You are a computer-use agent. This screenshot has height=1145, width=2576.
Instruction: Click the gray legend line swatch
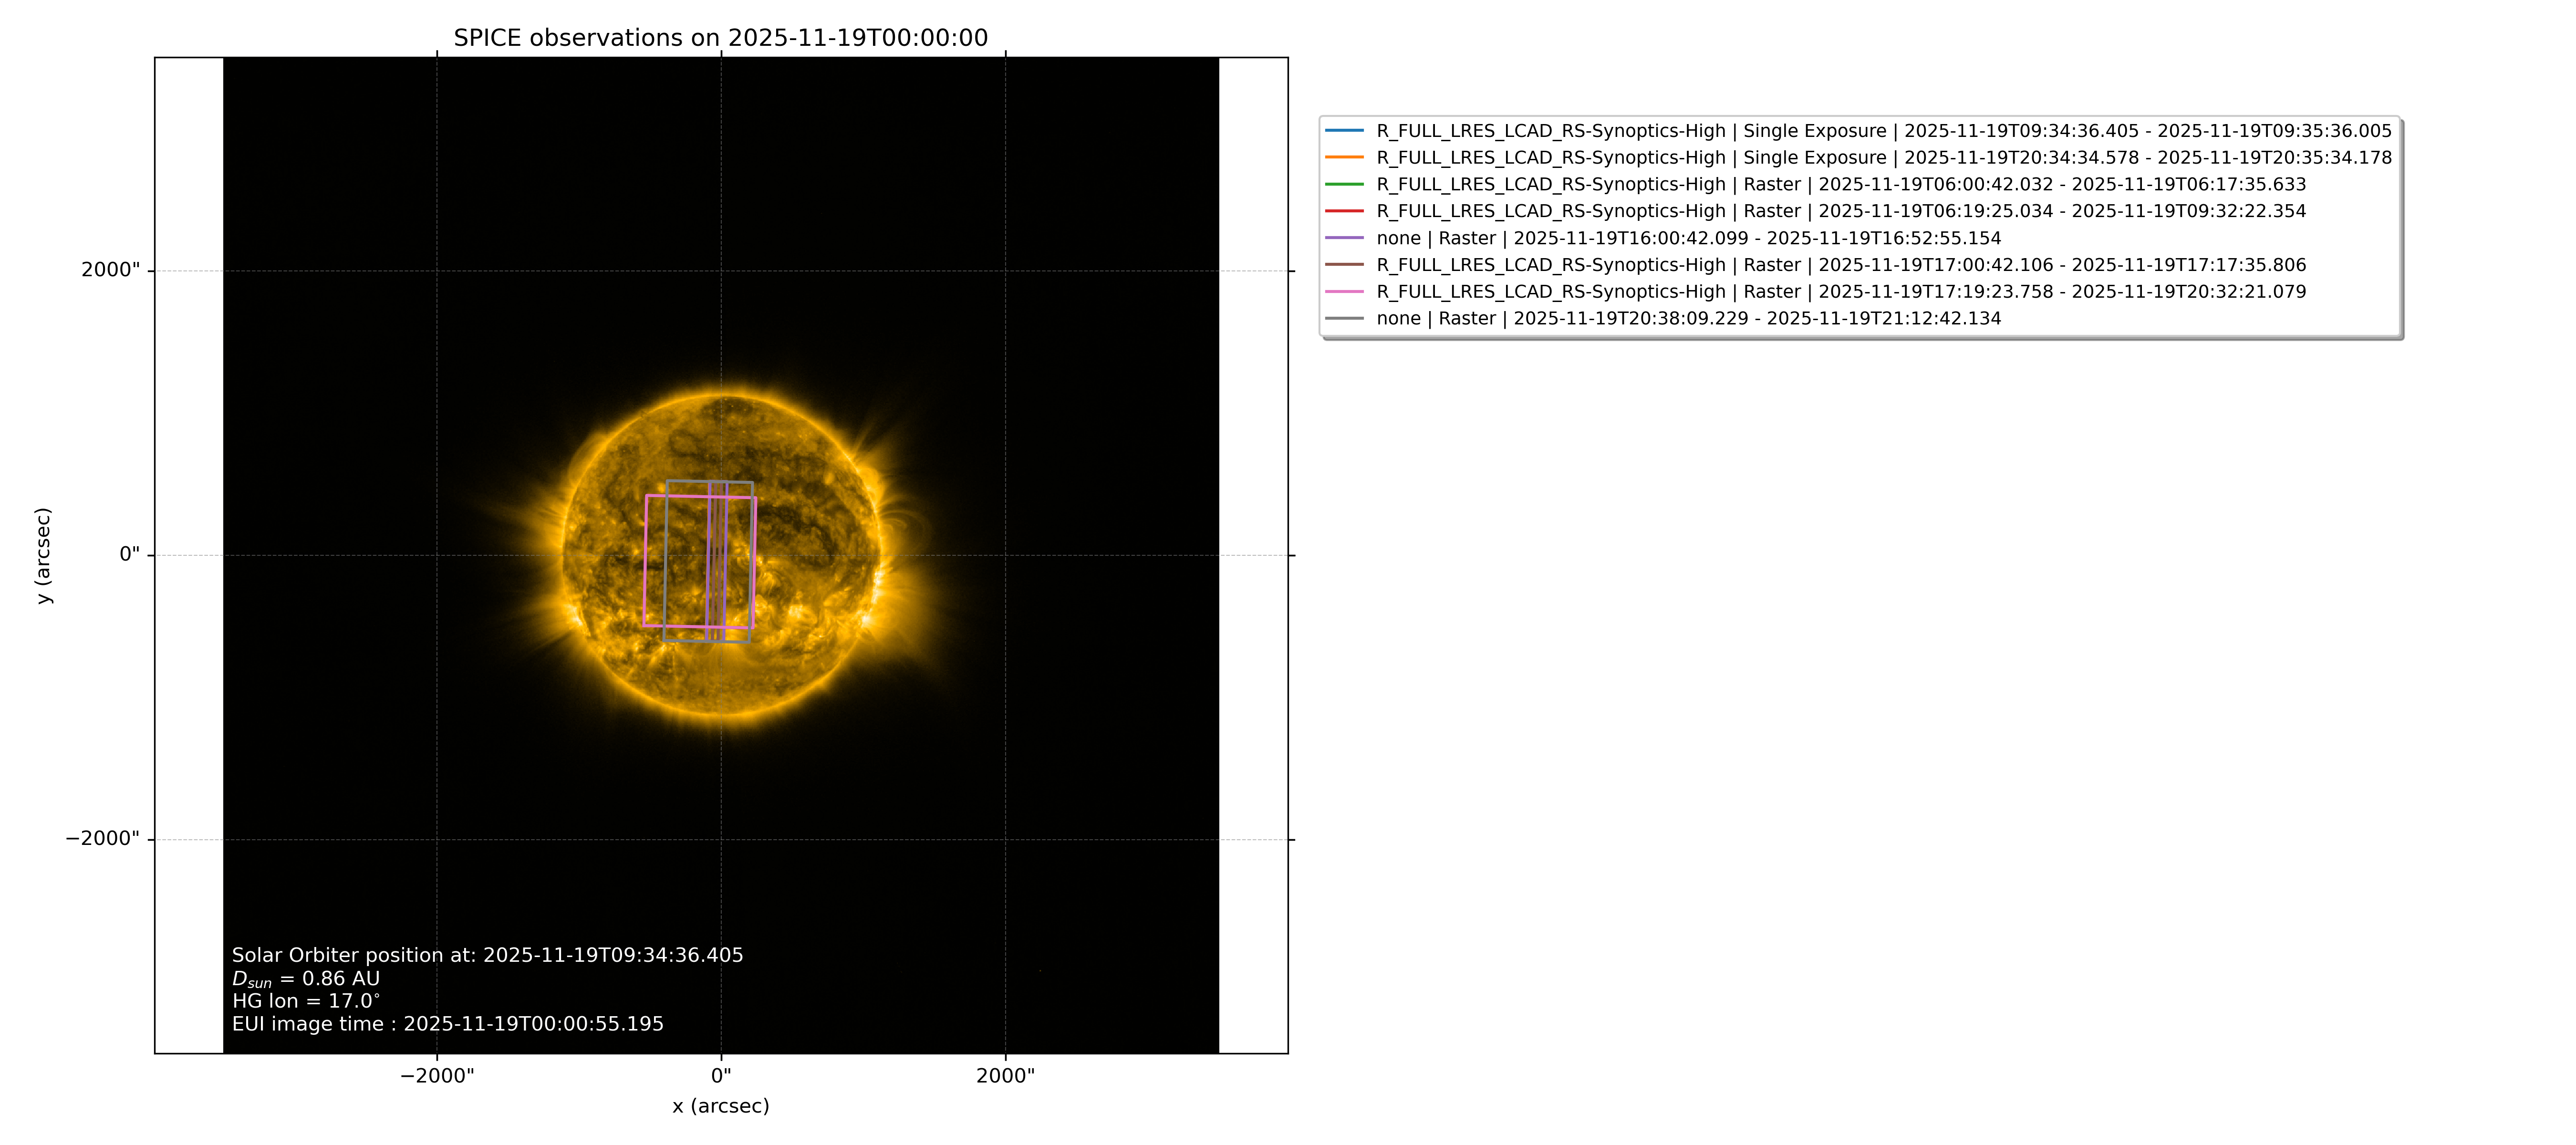[x=1344, y=318]
